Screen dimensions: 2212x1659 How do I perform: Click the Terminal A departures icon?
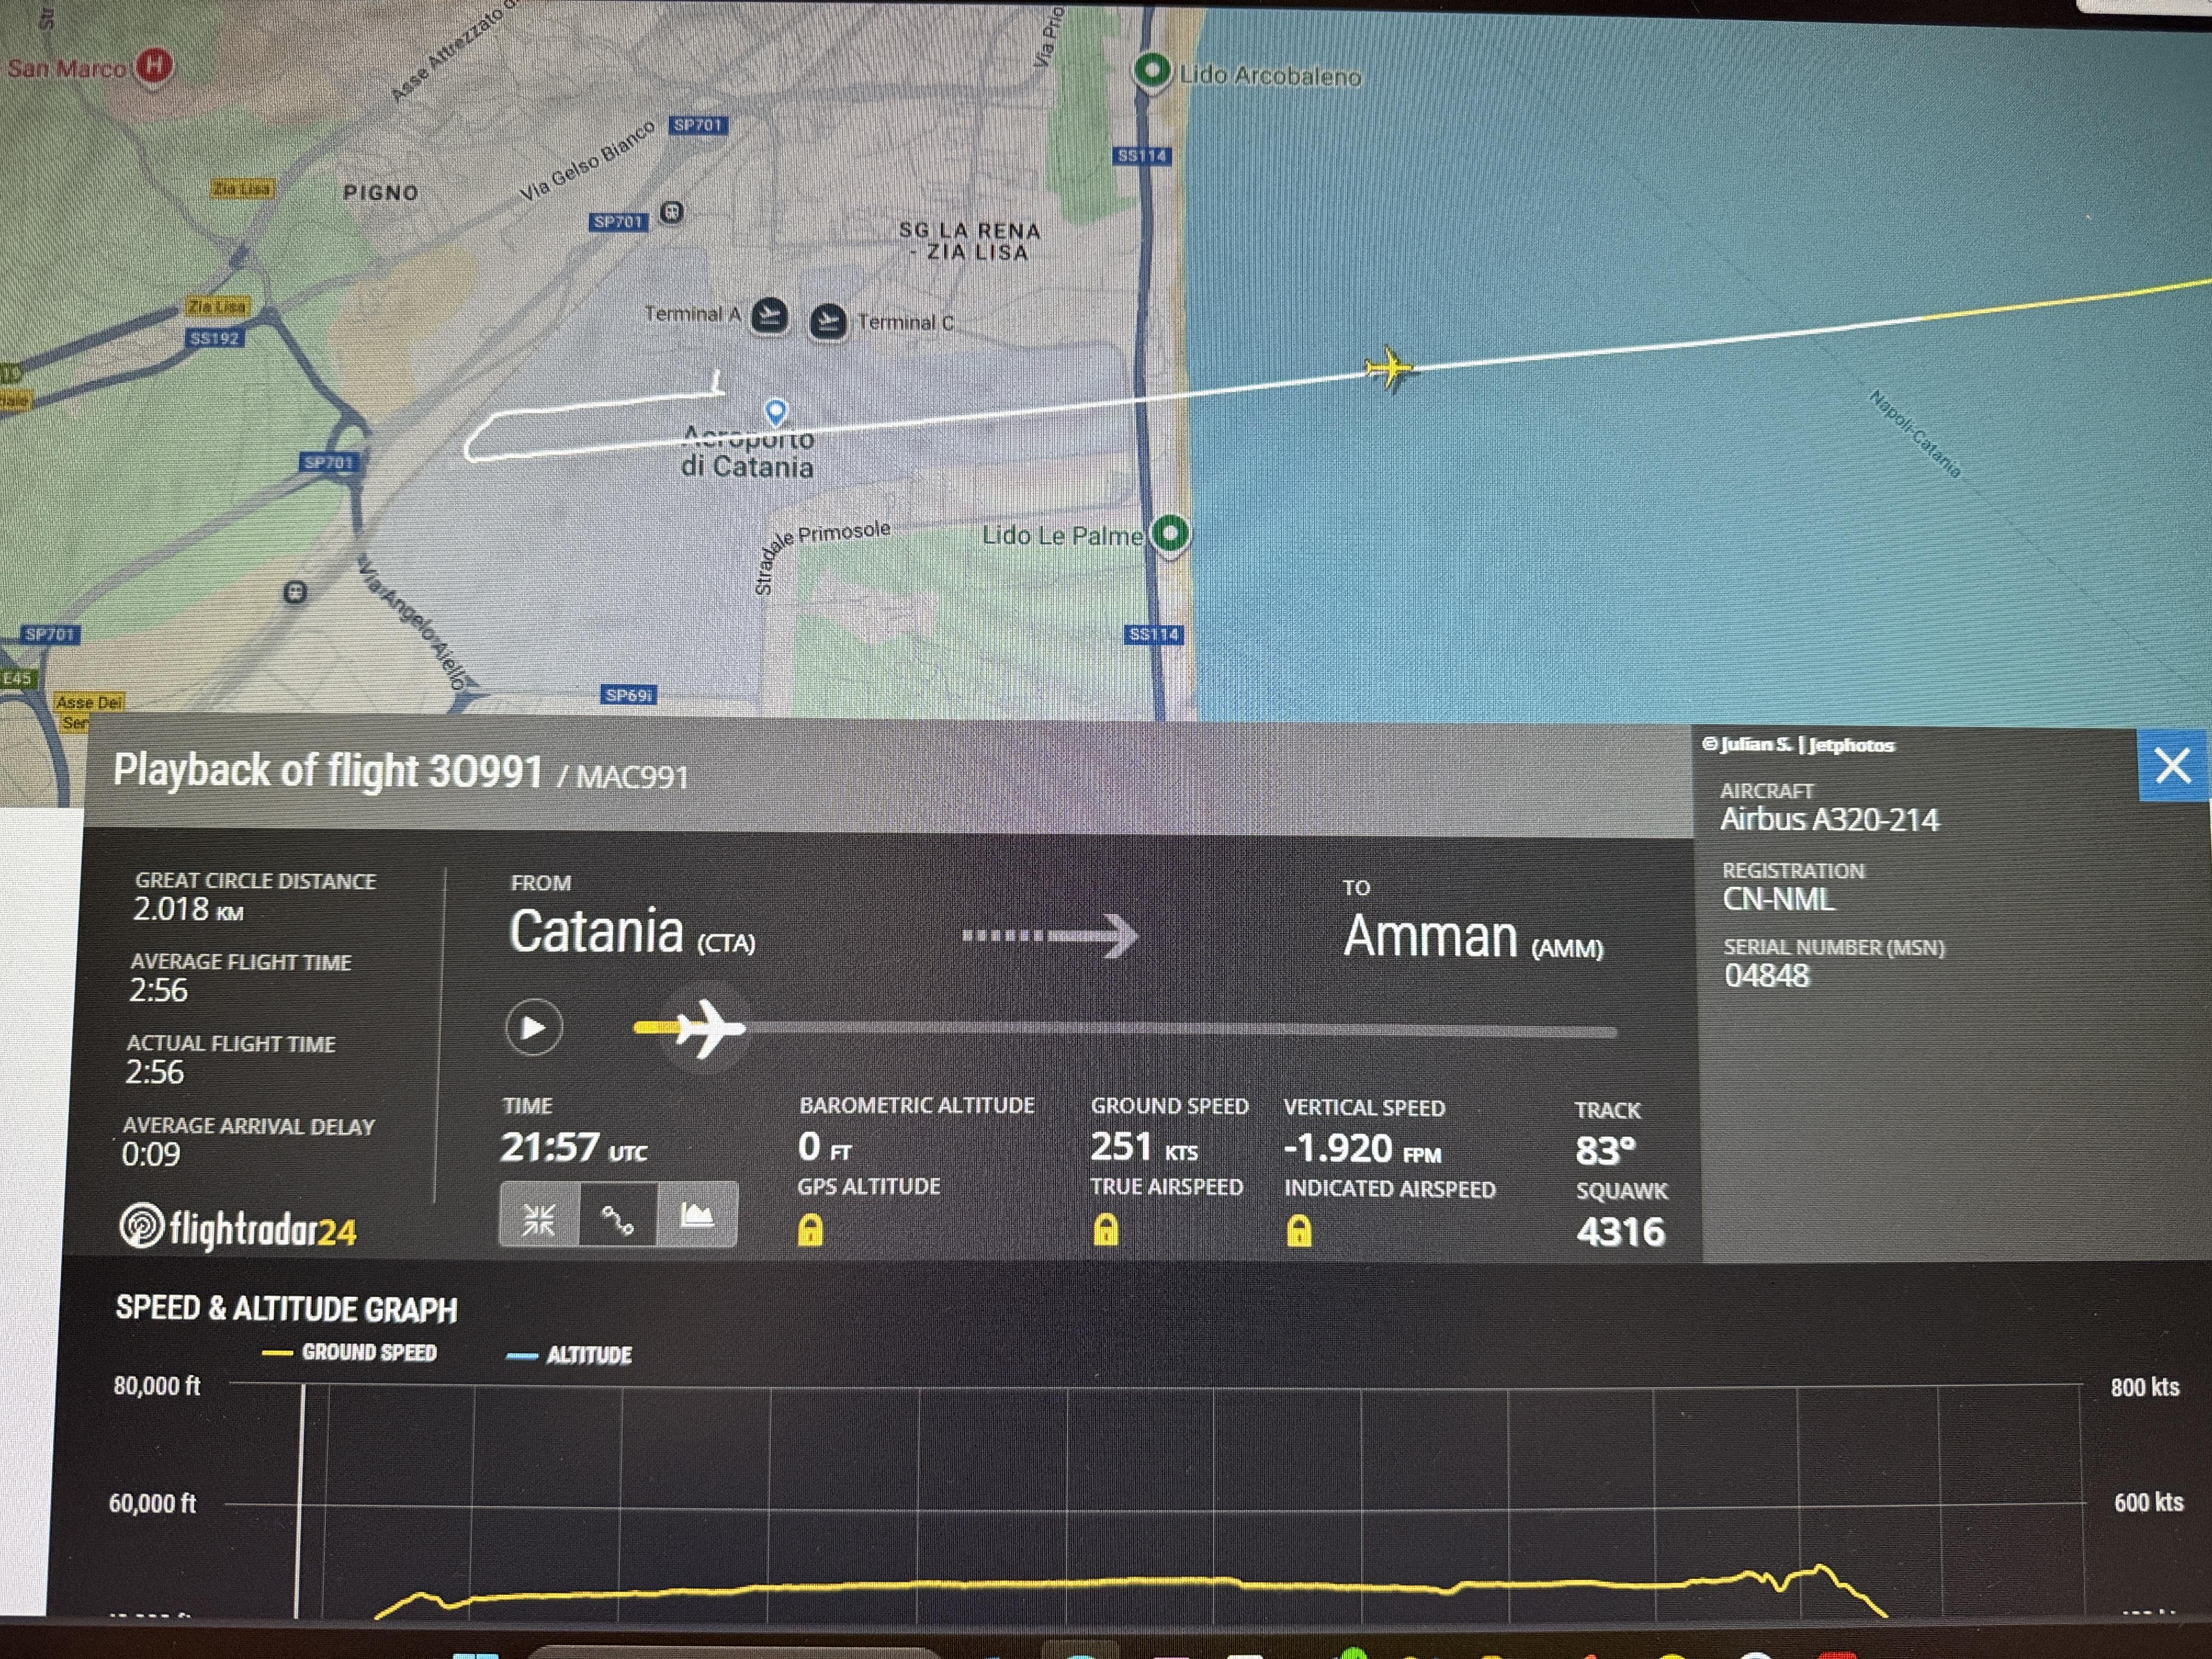pos(769,317)
